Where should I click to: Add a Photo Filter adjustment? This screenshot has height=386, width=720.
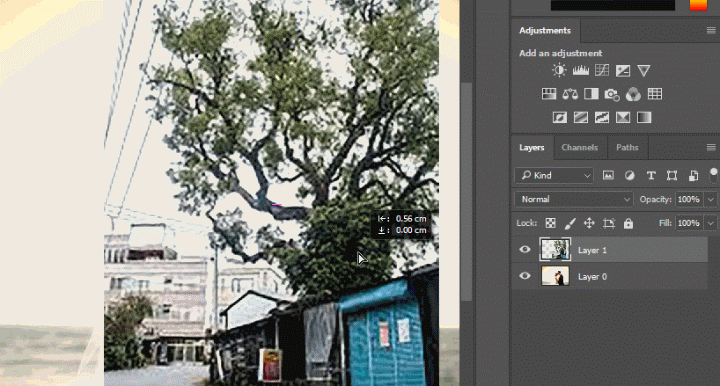[x=612, y=95]
